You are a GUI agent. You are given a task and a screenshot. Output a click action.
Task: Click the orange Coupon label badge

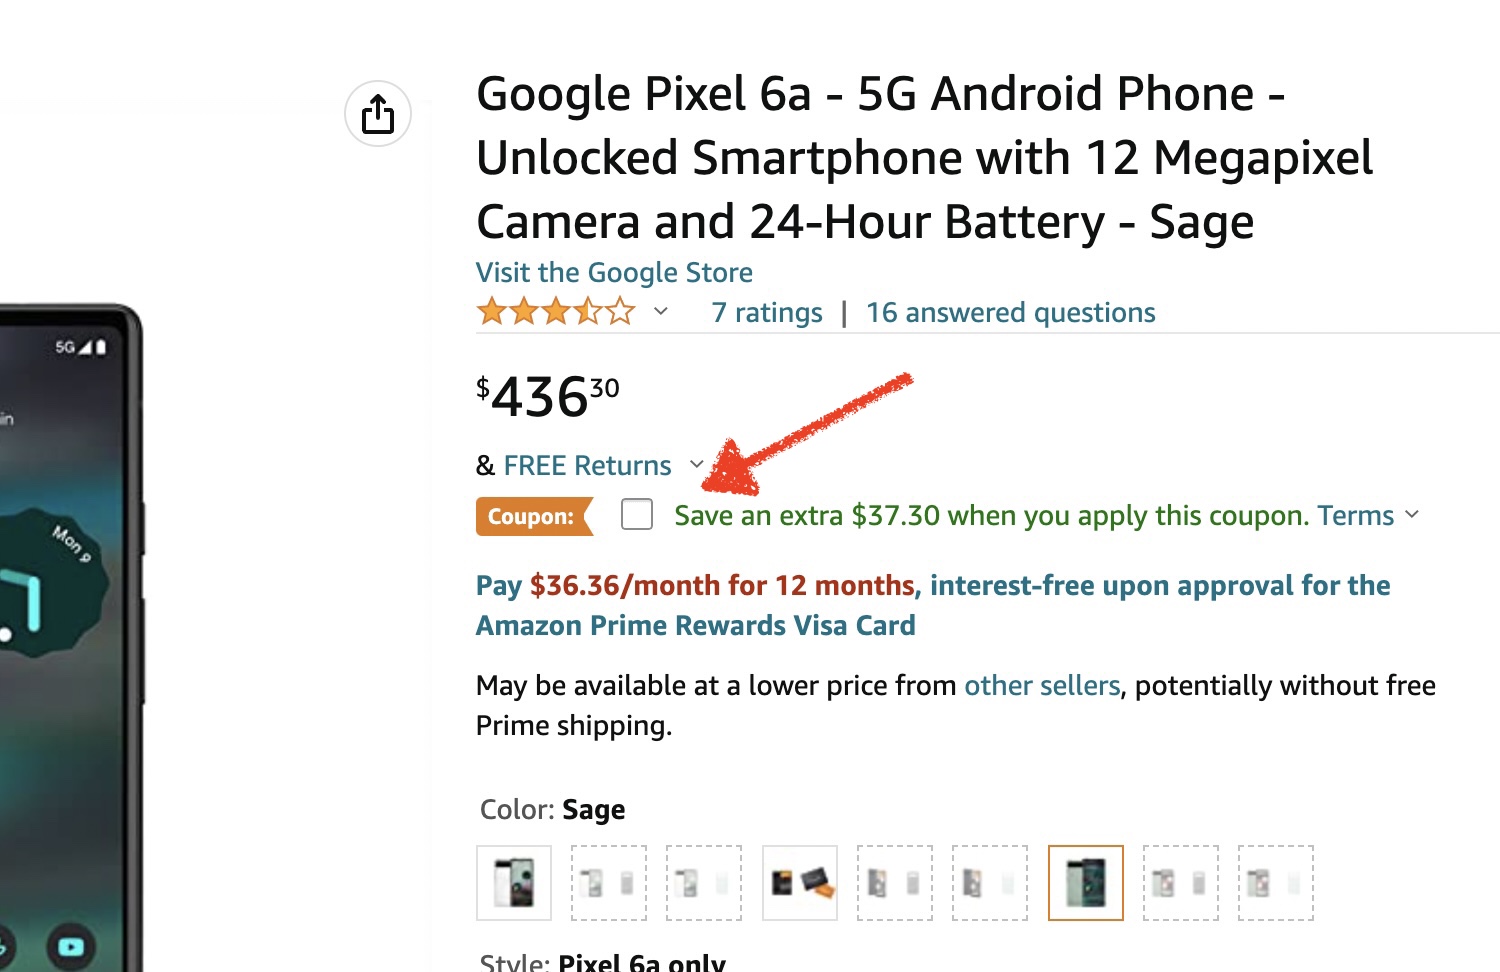532,516
